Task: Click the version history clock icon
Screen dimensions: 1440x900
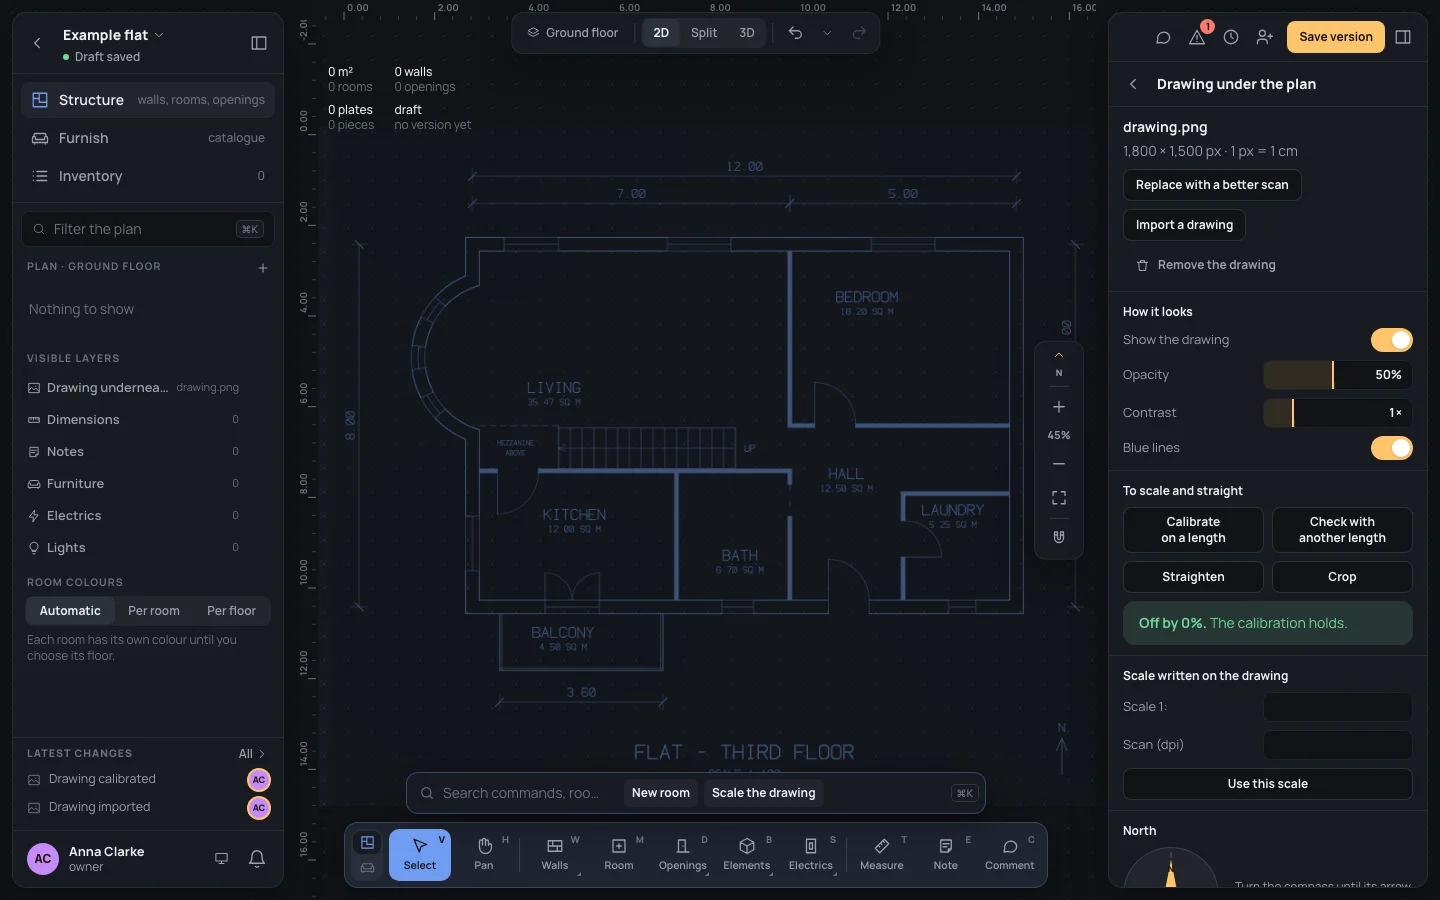Action: point(1231,37)
